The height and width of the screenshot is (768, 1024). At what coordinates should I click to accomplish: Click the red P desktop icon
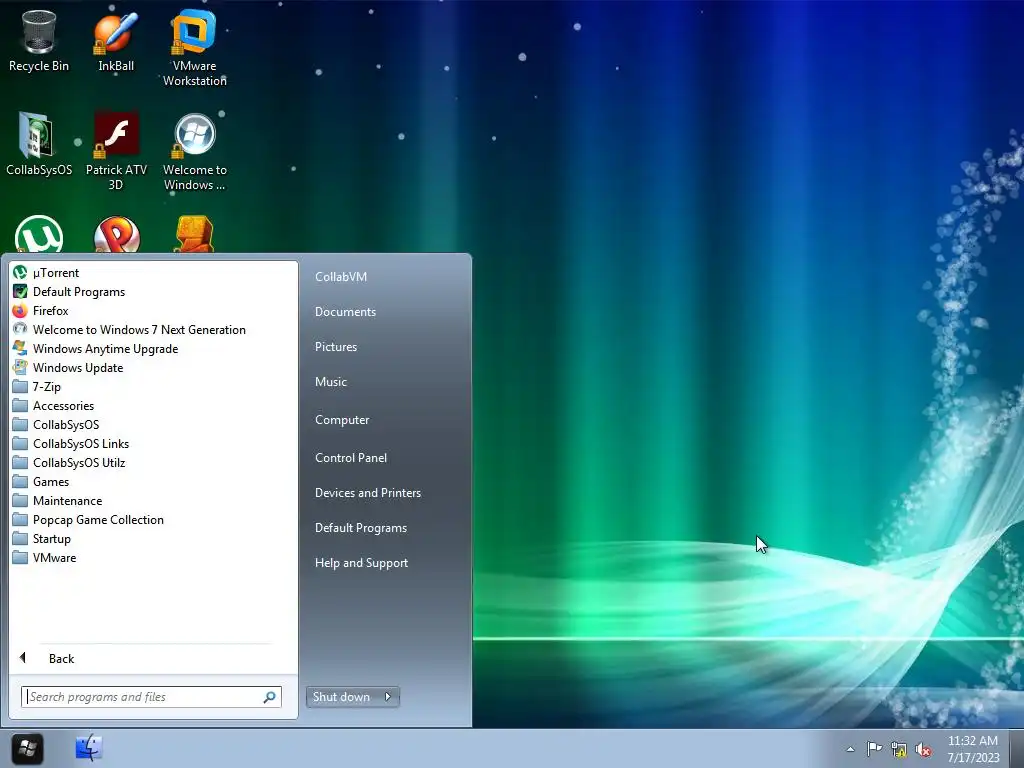pos(116,234)
